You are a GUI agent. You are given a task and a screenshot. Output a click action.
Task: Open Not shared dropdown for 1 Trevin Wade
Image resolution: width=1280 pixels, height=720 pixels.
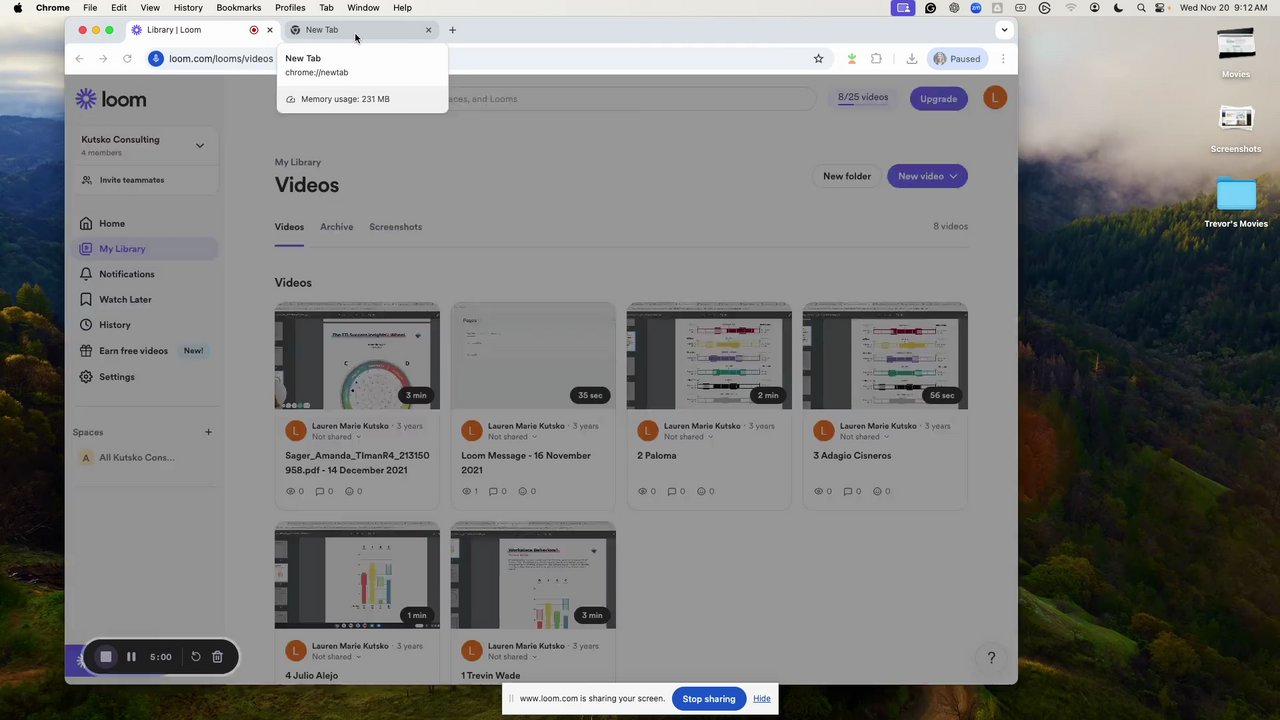[513, 657]
